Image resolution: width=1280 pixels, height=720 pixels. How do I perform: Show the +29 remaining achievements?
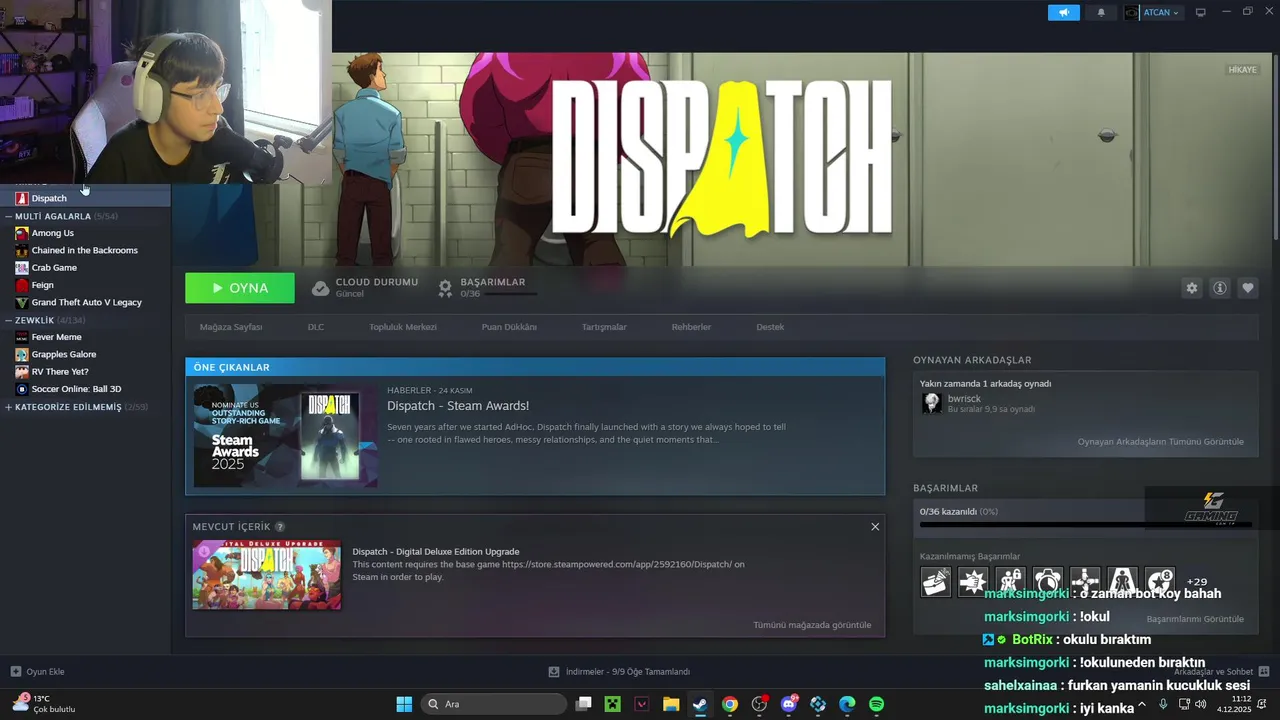pos(1196,582)
